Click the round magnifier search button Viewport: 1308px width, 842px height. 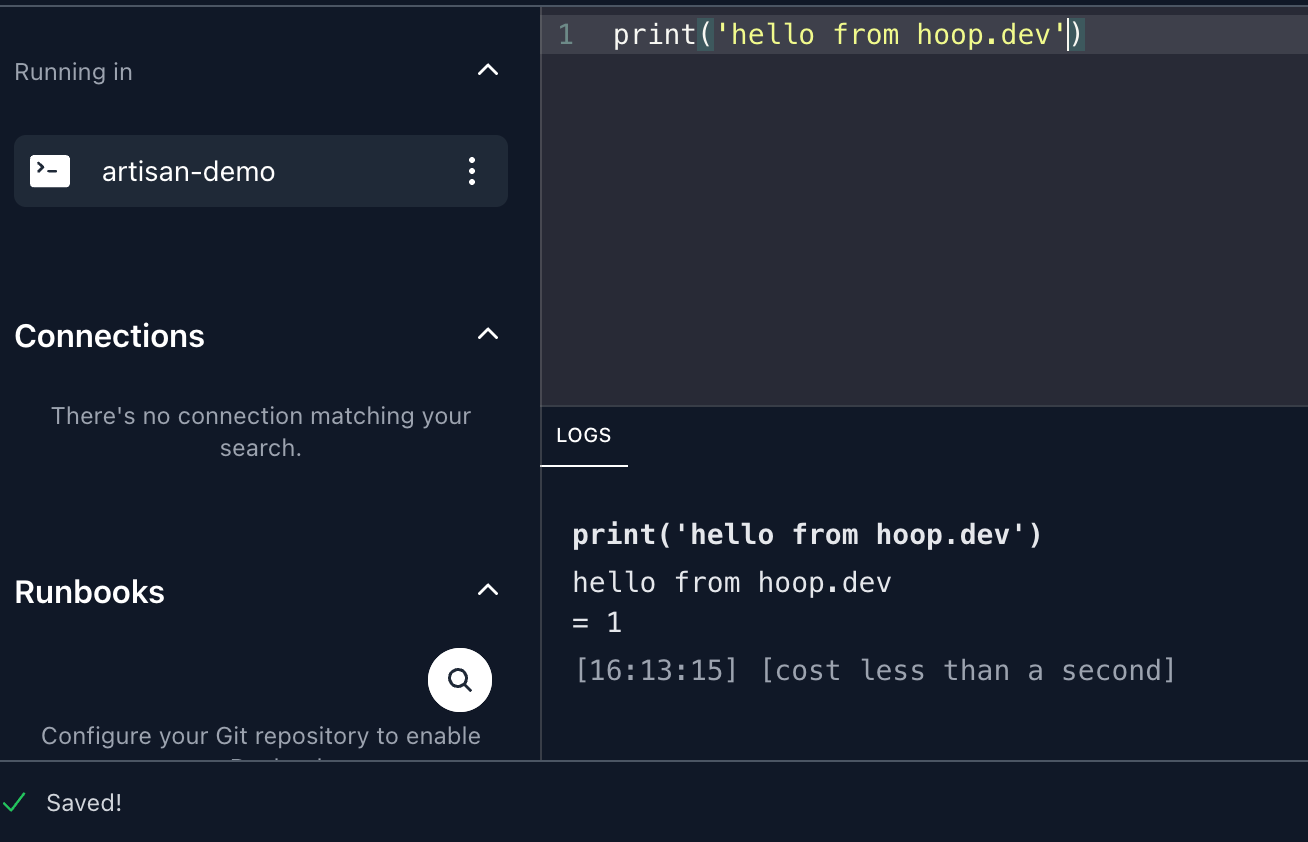pyautogui.click(x=460, y=680)
